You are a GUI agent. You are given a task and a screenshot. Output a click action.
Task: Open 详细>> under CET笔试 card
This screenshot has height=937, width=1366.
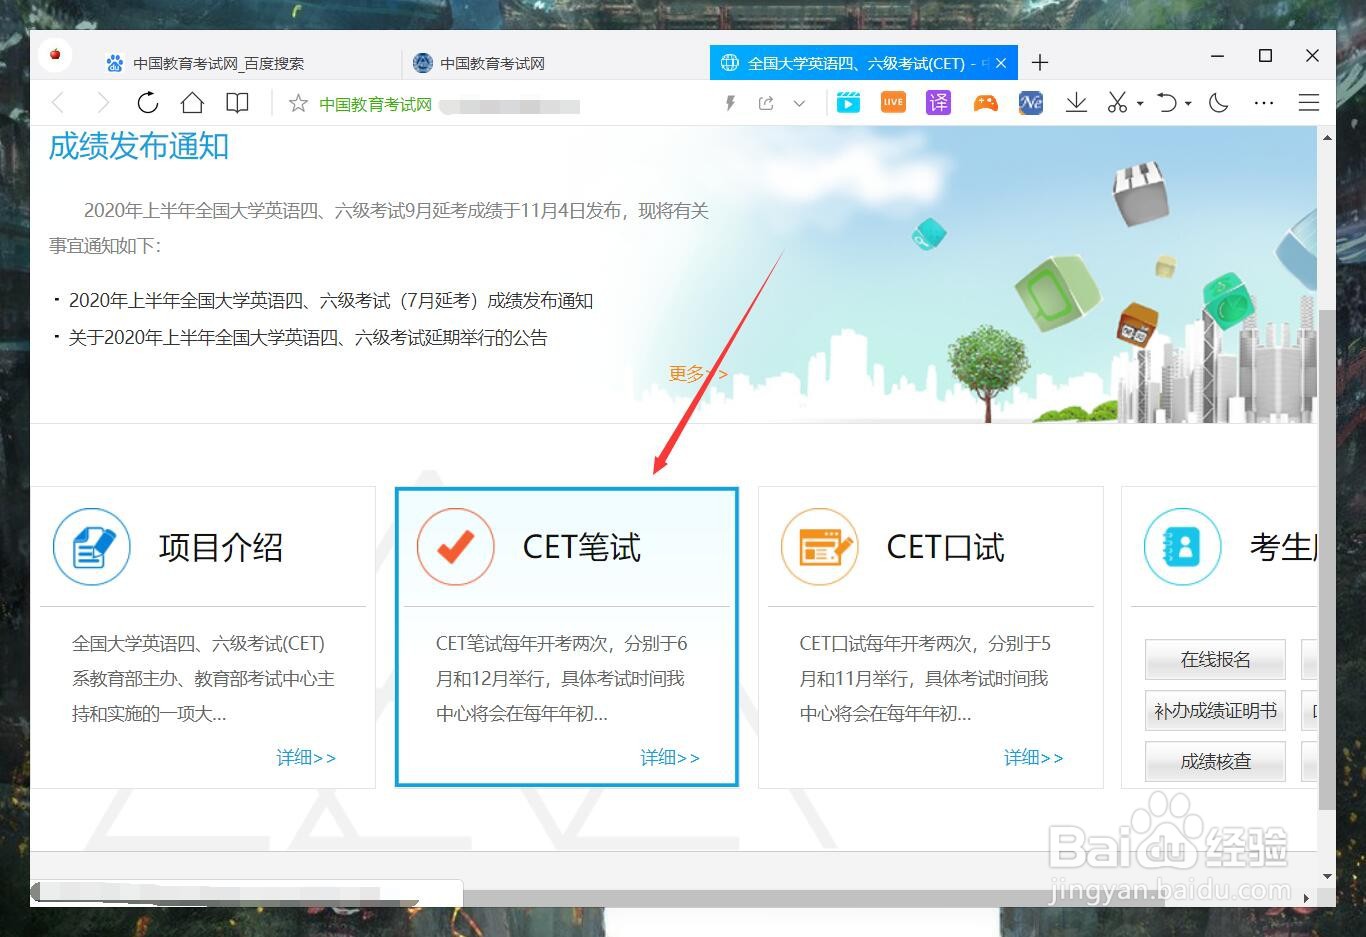[x=669, y=757]
